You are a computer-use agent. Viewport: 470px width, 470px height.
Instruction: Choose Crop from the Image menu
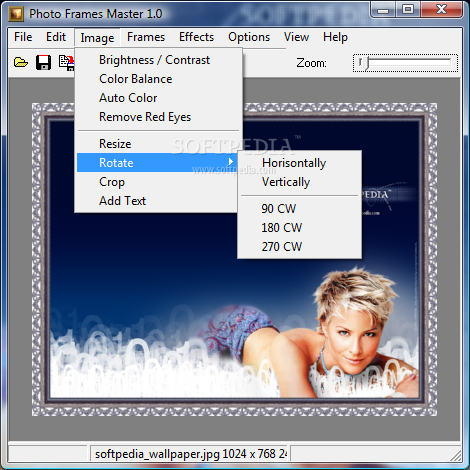click(157, 182)
